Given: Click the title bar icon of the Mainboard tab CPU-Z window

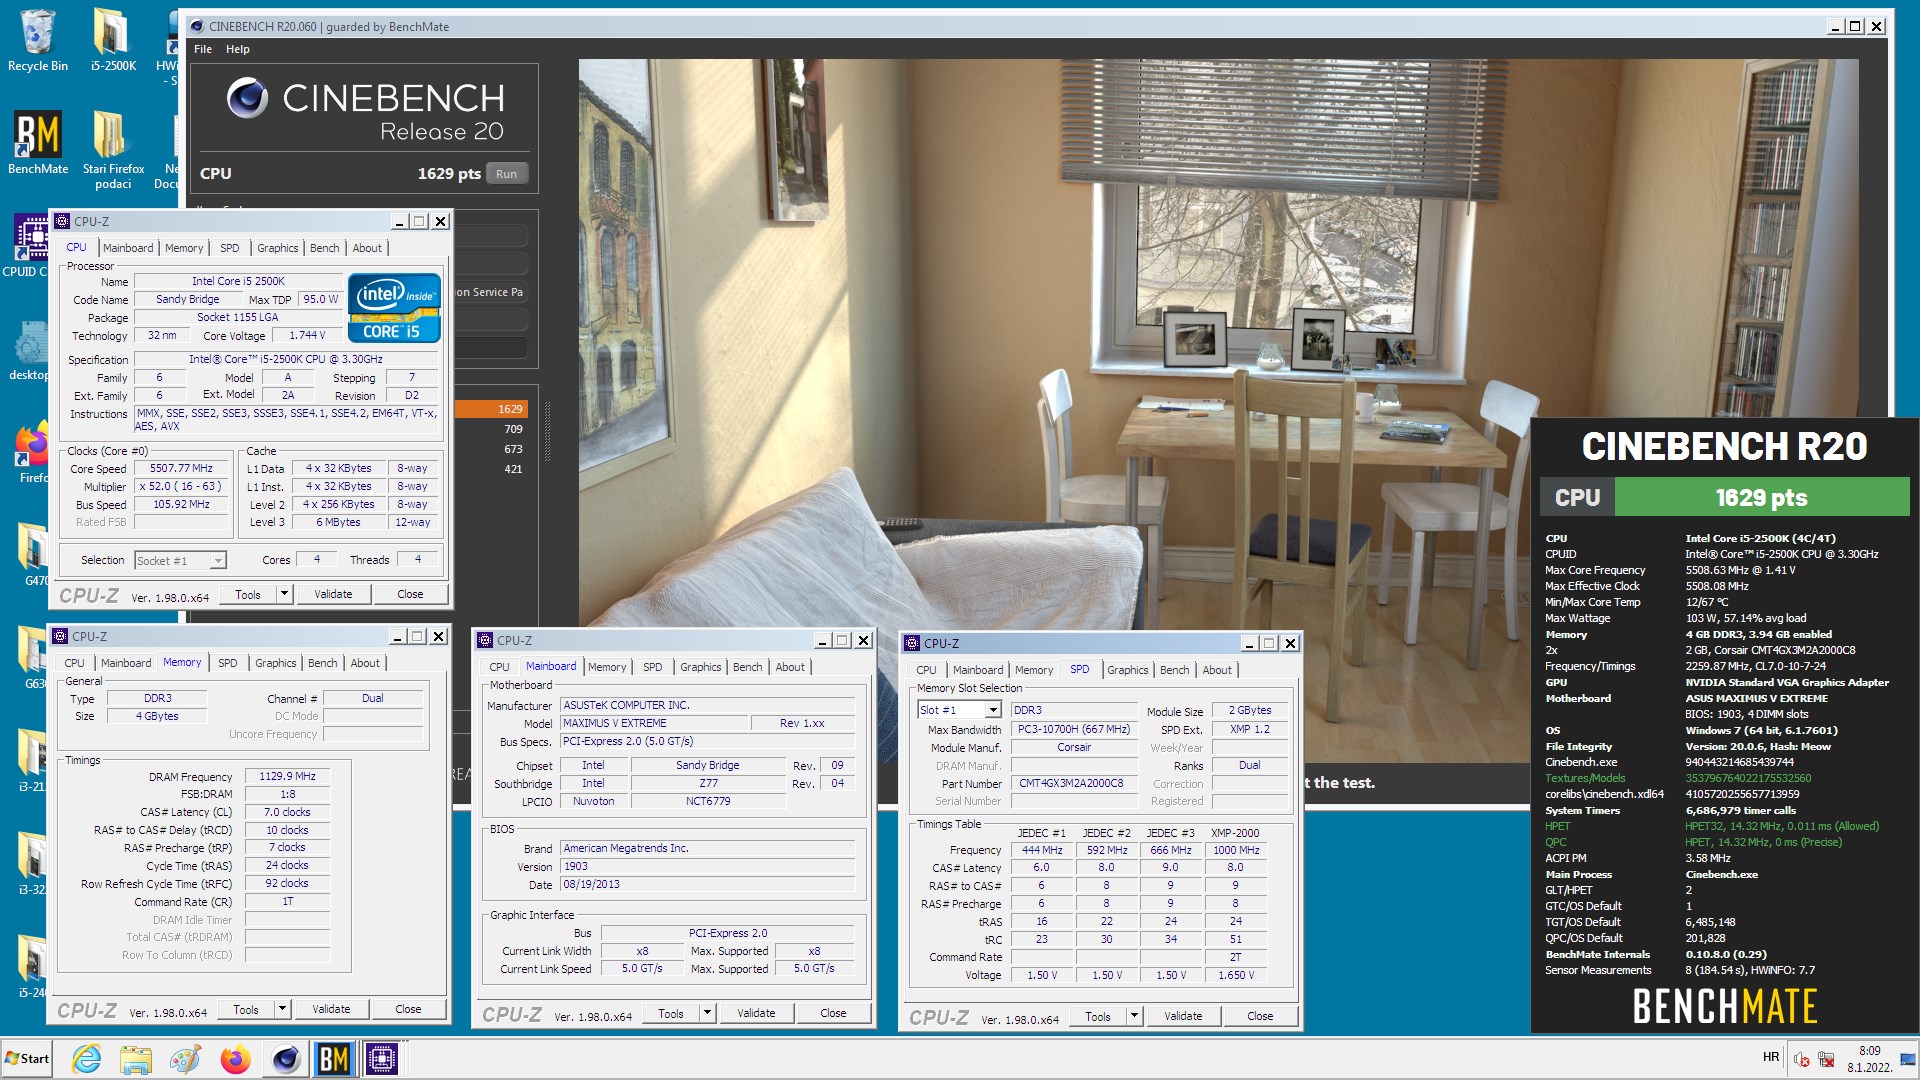Looking at the screenshot, I should point(485,640).
